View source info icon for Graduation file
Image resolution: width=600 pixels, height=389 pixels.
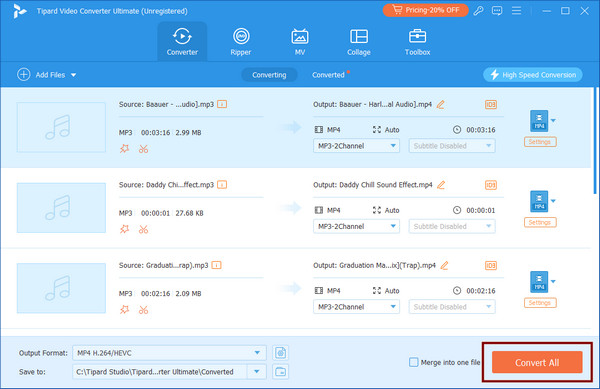pyautogui.click(x=217, y=265)
